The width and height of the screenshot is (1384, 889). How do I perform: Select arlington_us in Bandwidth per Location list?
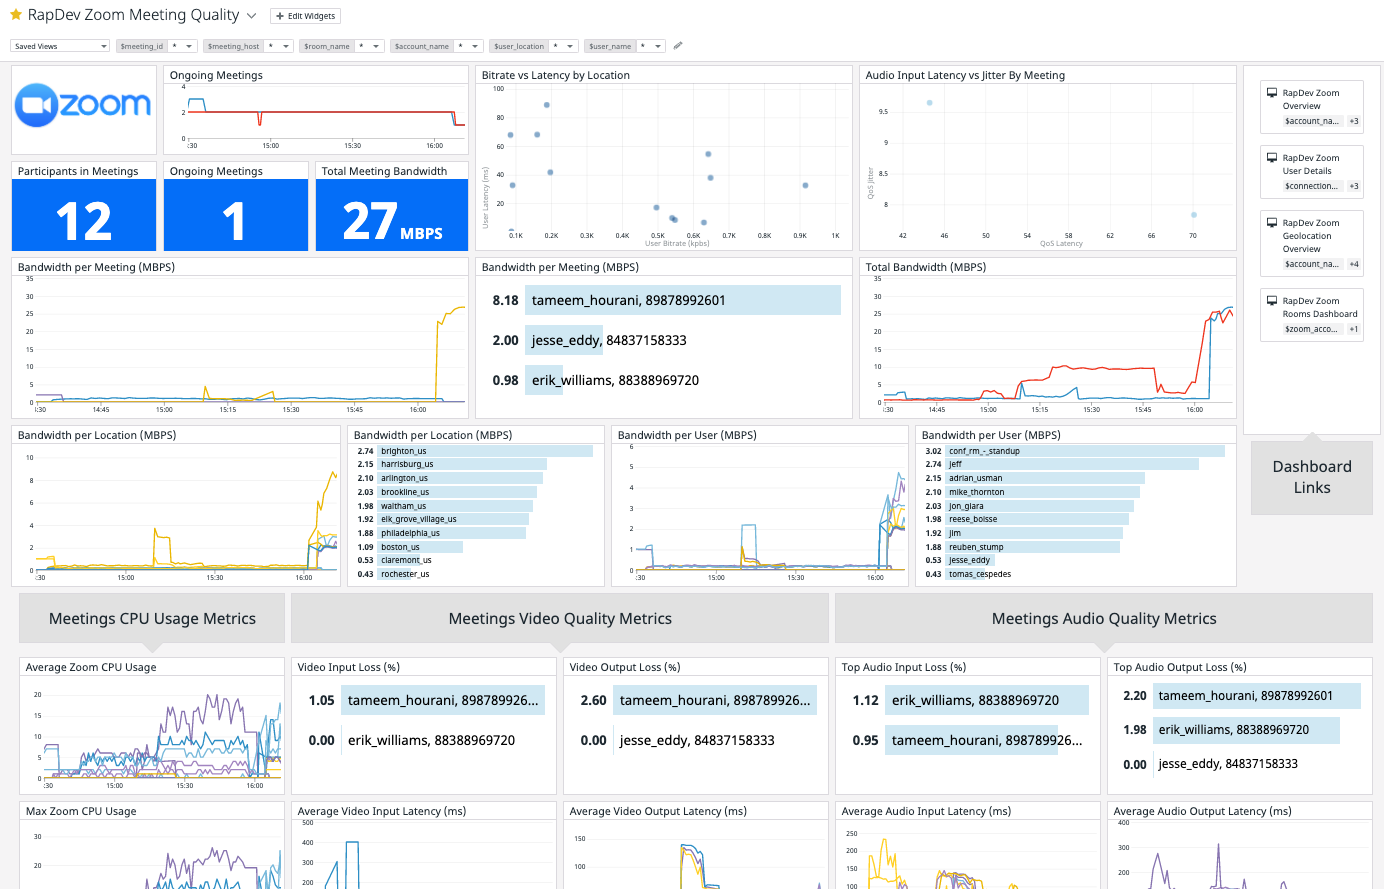(476, 478)
